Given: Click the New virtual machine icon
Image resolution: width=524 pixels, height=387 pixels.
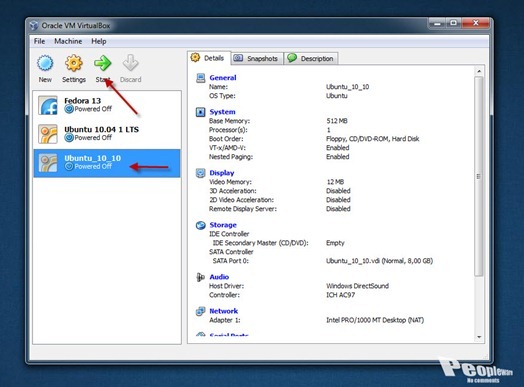Looking at the screenshot, I should click(x=45, y=63).
